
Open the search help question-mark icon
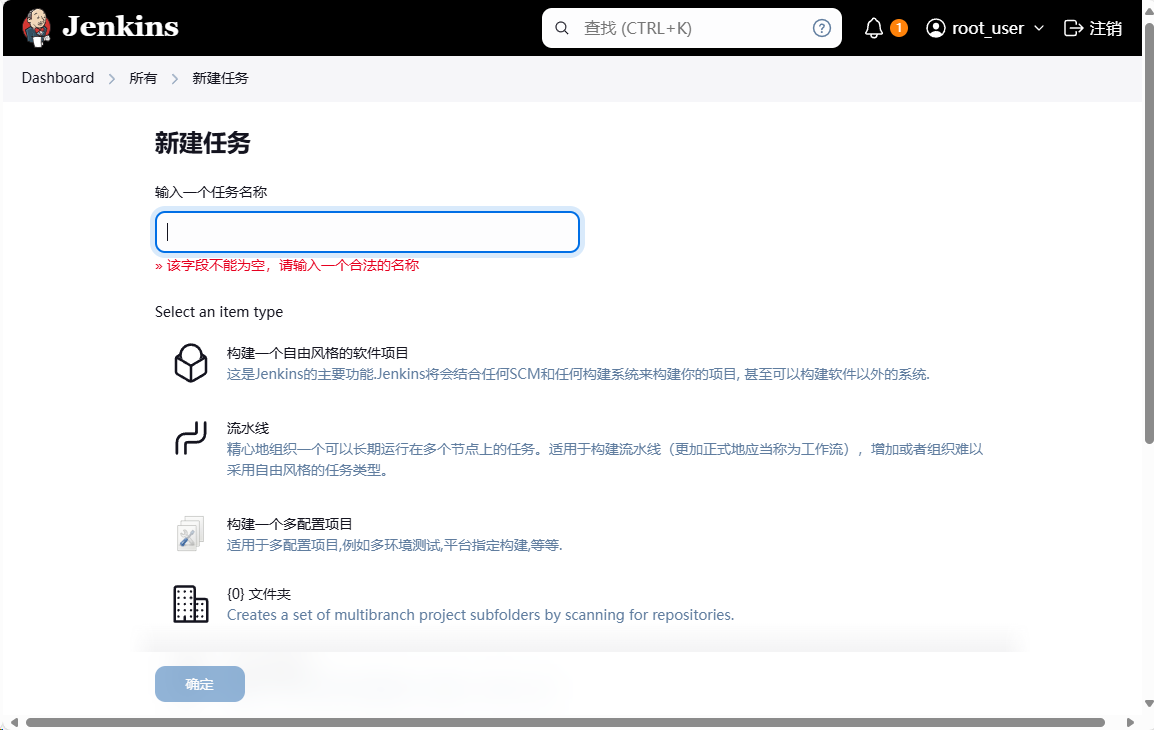pos(821,28)
